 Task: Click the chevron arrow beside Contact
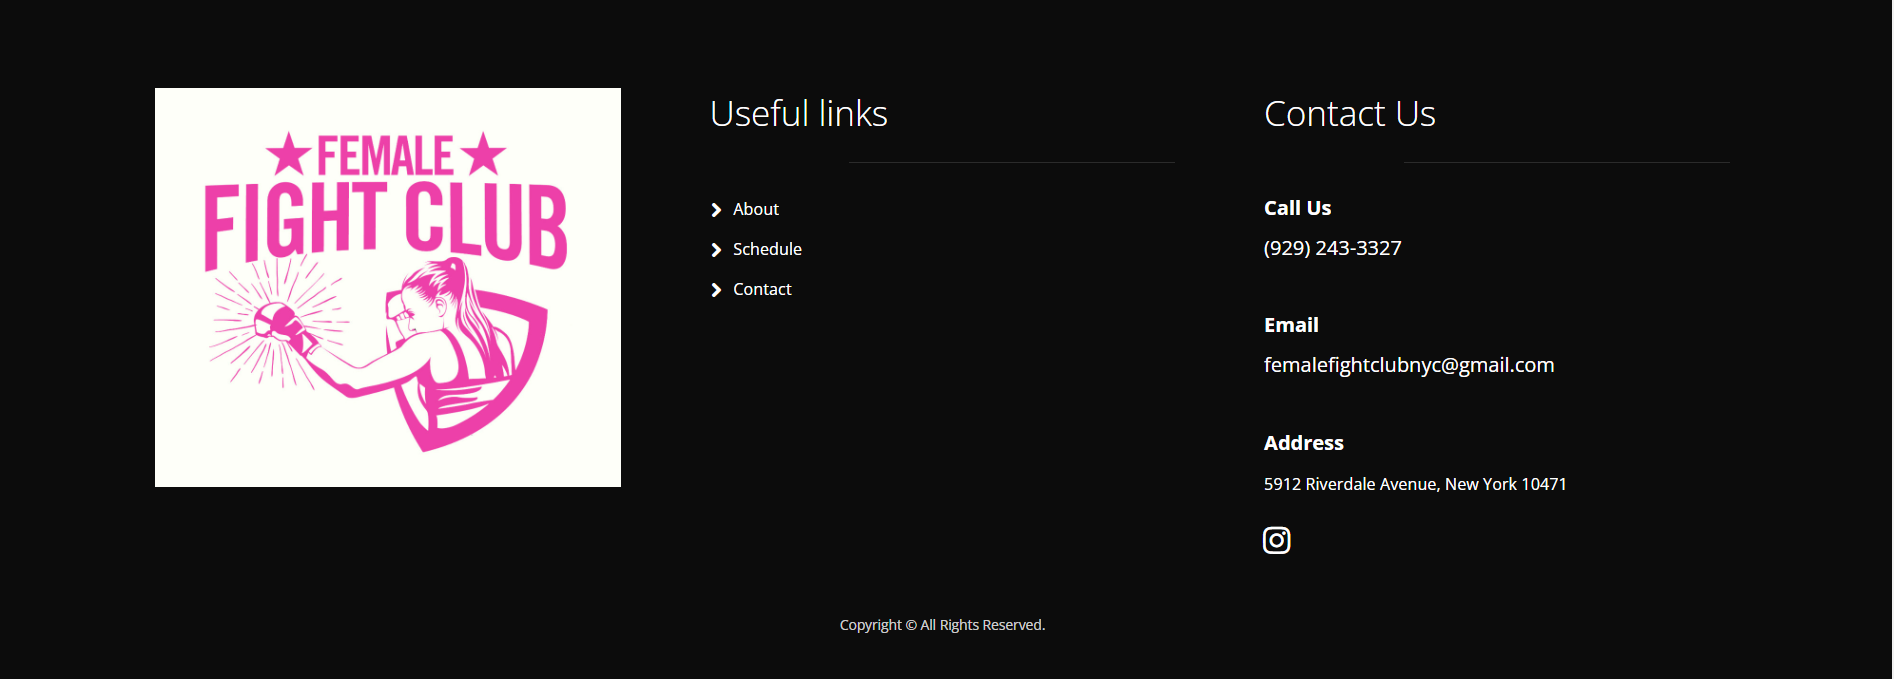[716, 290]
